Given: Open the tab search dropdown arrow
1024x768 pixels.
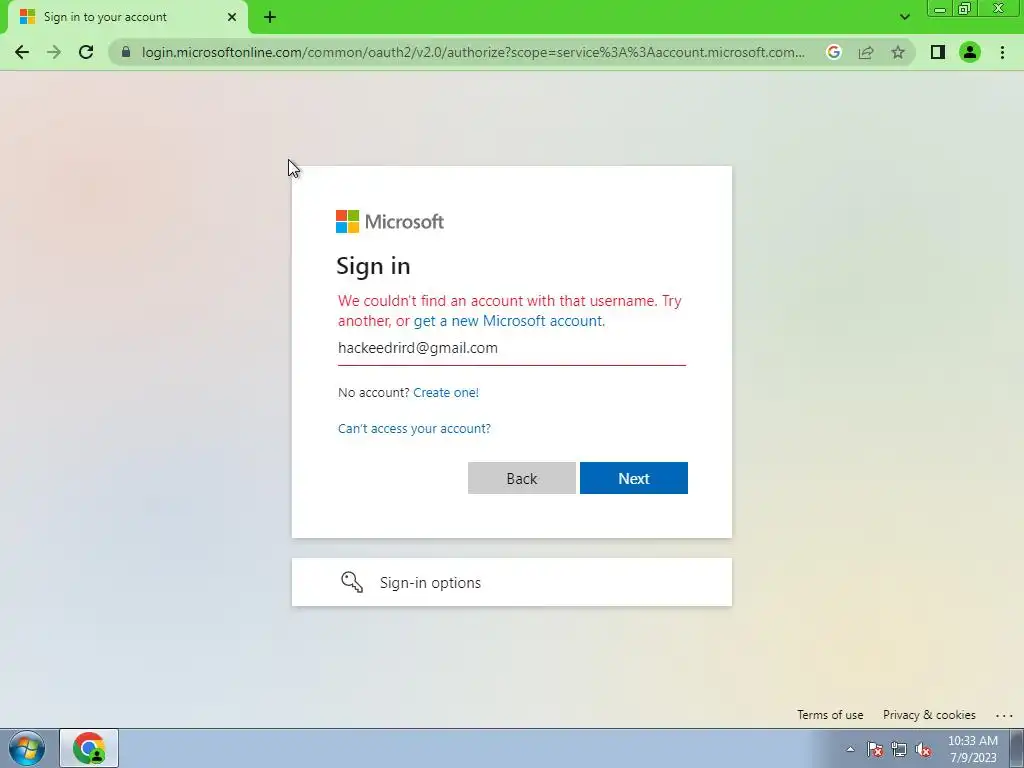Looking at the screenshot, I should coord(904,17).
